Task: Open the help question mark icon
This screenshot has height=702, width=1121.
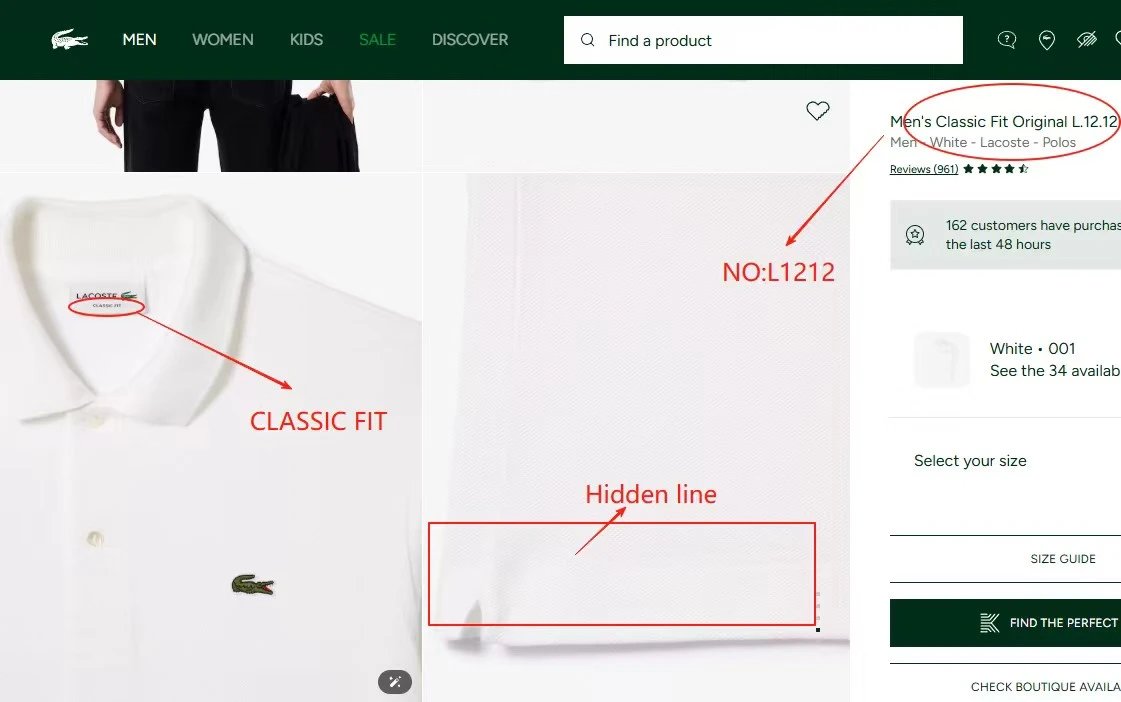Action: pyautogui.click(x=1007, y=40)
